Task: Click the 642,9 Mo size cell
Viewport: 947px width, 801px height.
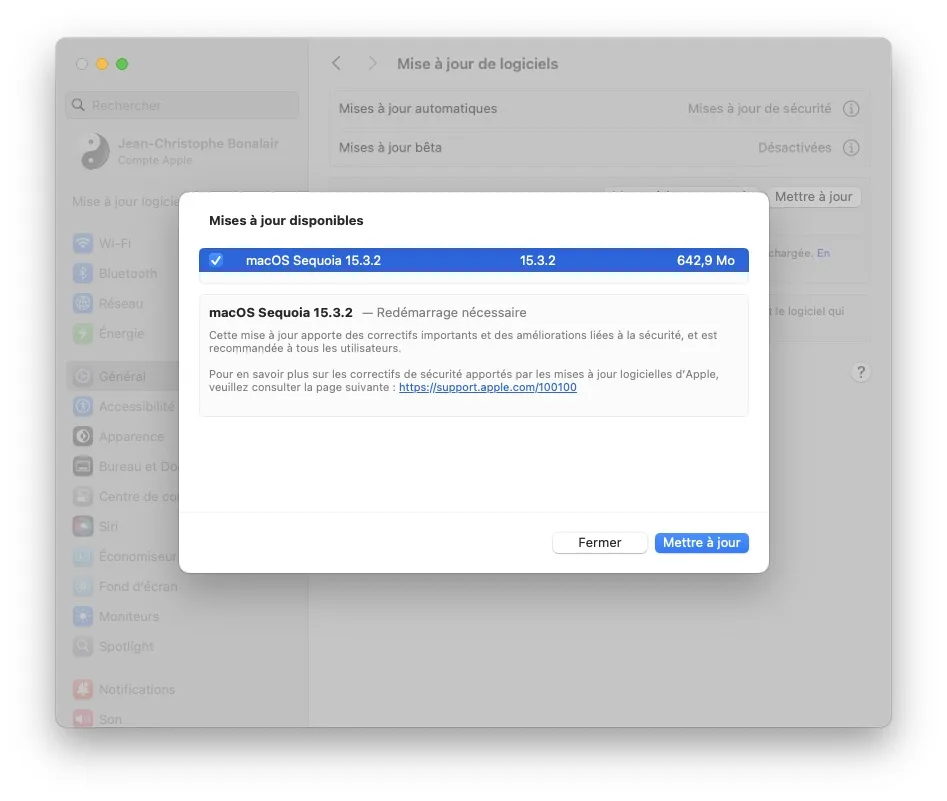Action: pos(705,260)
